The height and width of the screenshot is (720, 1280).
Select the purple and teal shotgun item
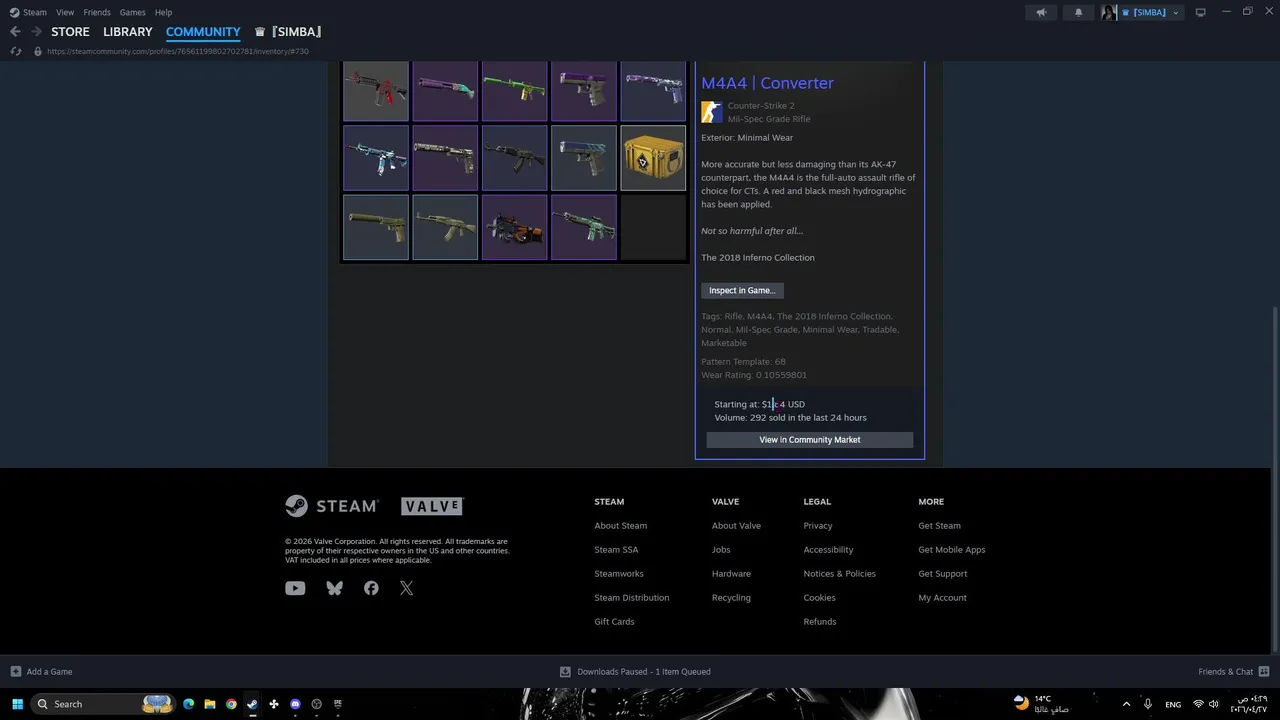(x=445, y=91)
